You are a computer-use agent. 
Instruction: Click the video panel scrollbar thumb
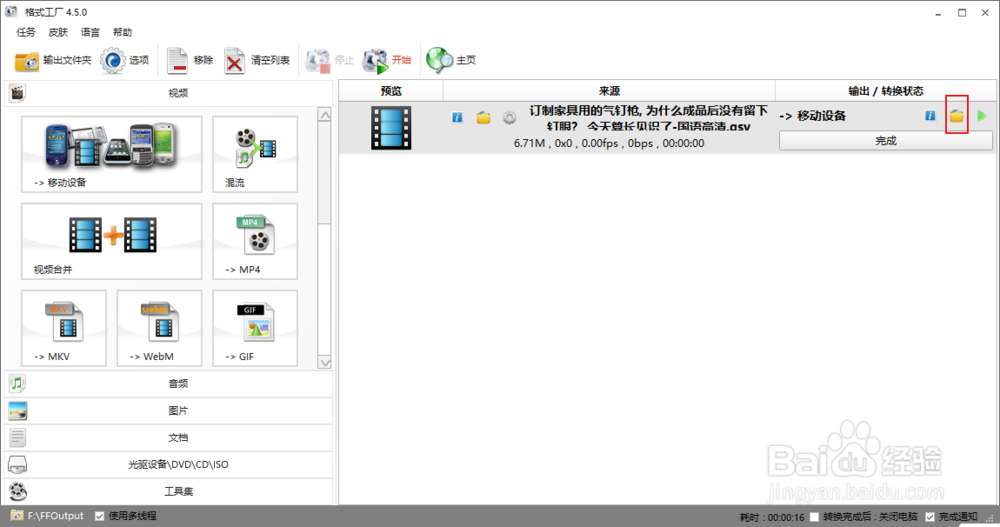325,173
